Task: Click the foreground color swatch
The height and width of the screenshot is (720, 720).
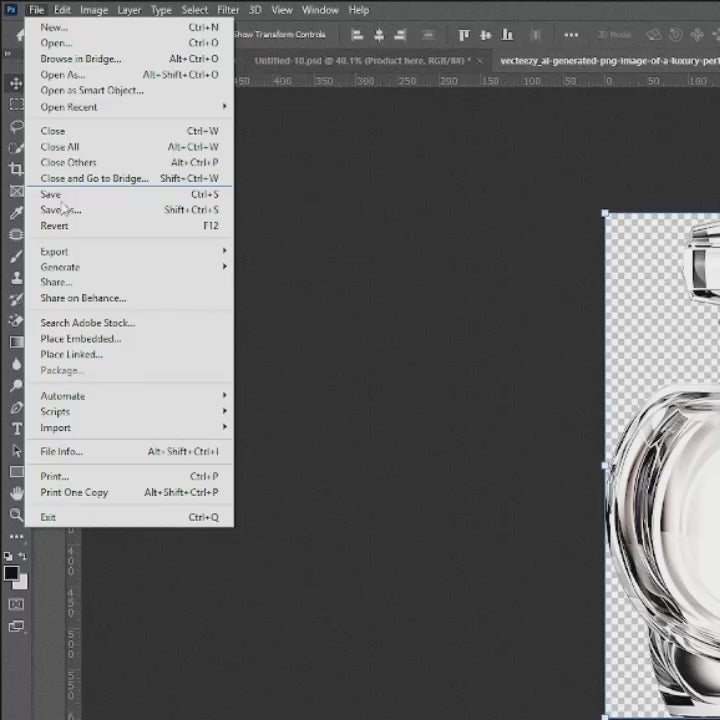Action: 11,574
